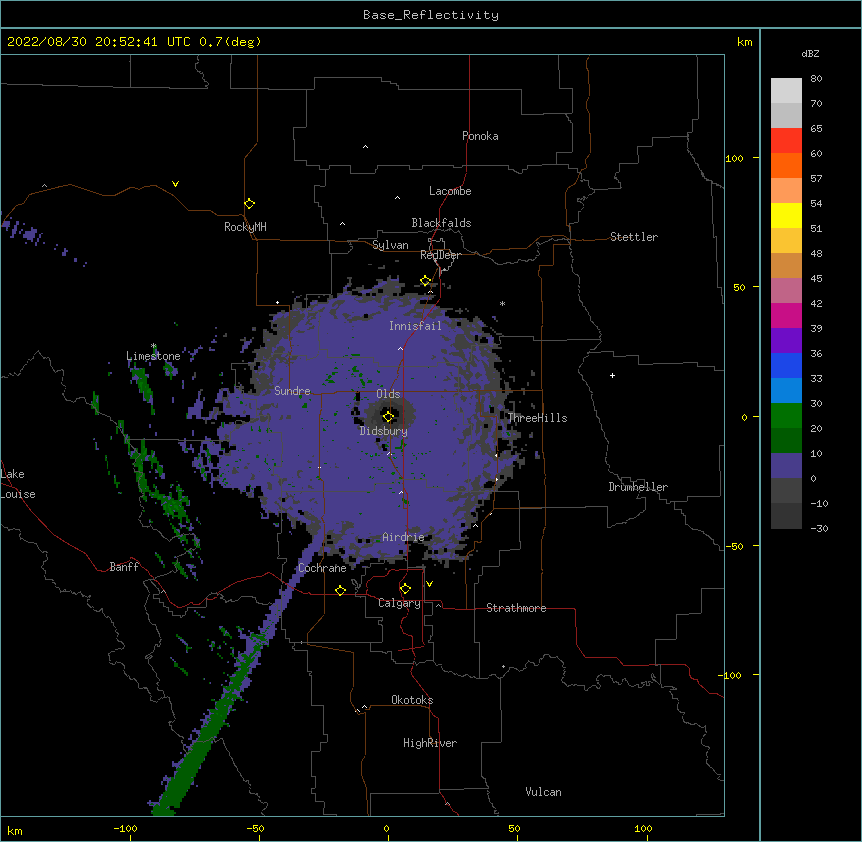This screenshot has height=842, width=862.
Task: Click the Limestone label
Action: (153, 356)
